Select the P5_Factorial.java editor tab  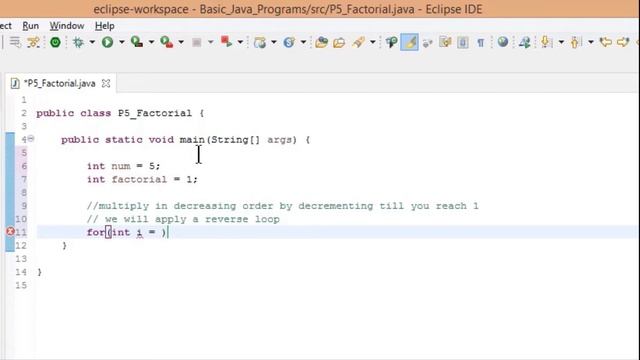[x=60, y=84]
